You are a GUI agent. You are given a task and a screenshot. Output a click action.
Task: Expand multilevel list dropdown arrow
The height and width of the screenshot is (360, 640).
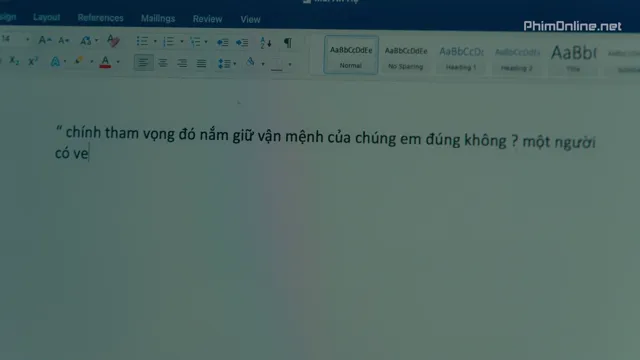tap(206, 42)
